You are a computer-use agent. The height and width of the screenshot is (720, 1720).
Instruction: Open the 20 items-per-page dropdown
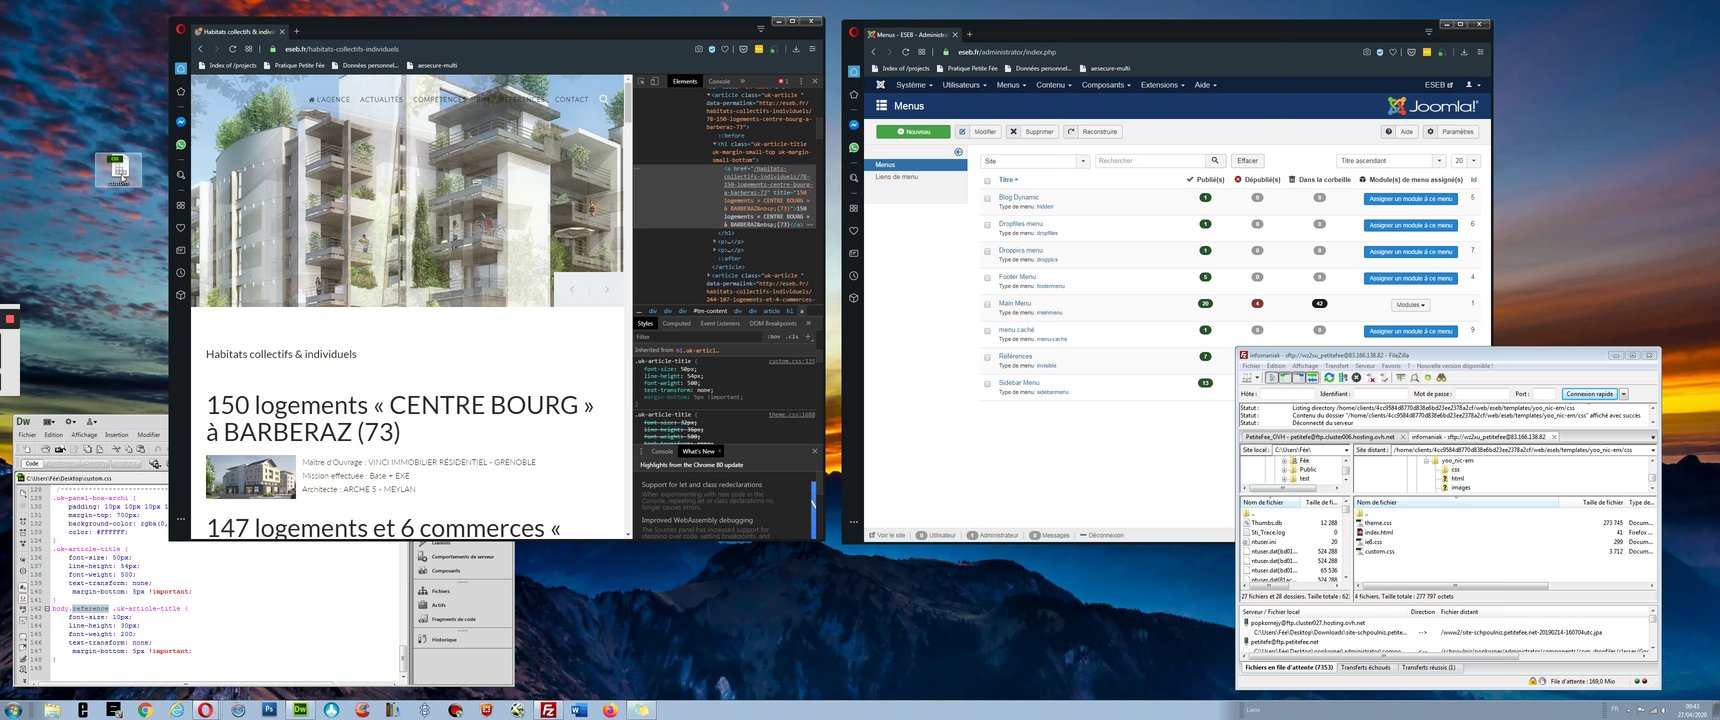1466,161
